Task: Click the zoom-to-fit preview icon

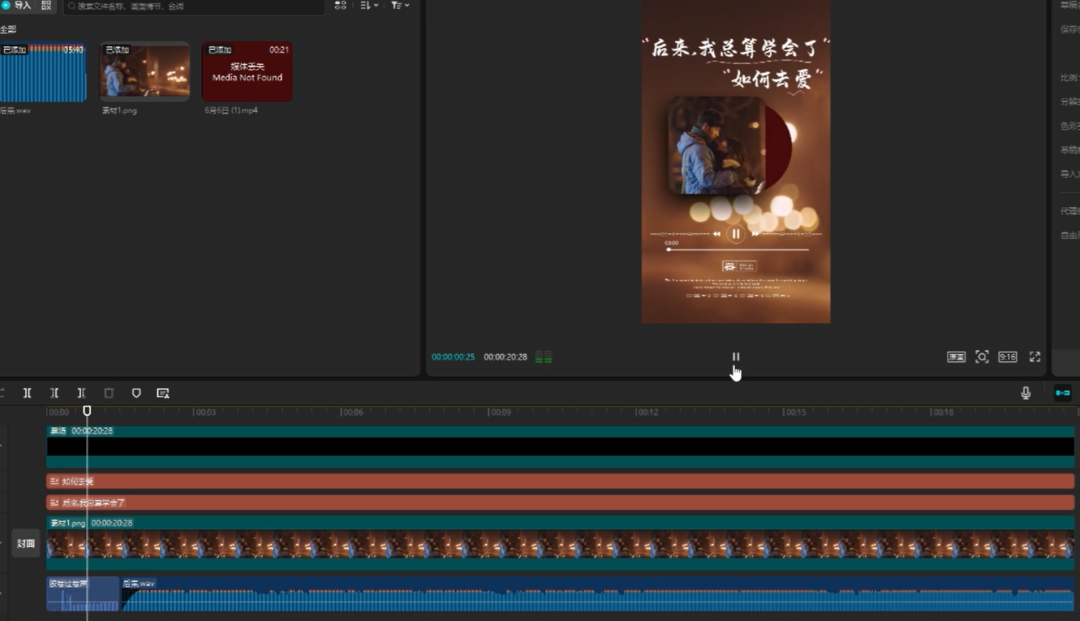Action: pos(982,357)
